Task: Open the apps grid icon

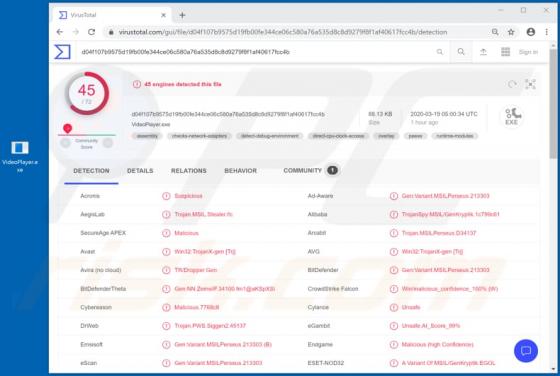Action: (505, 52)
